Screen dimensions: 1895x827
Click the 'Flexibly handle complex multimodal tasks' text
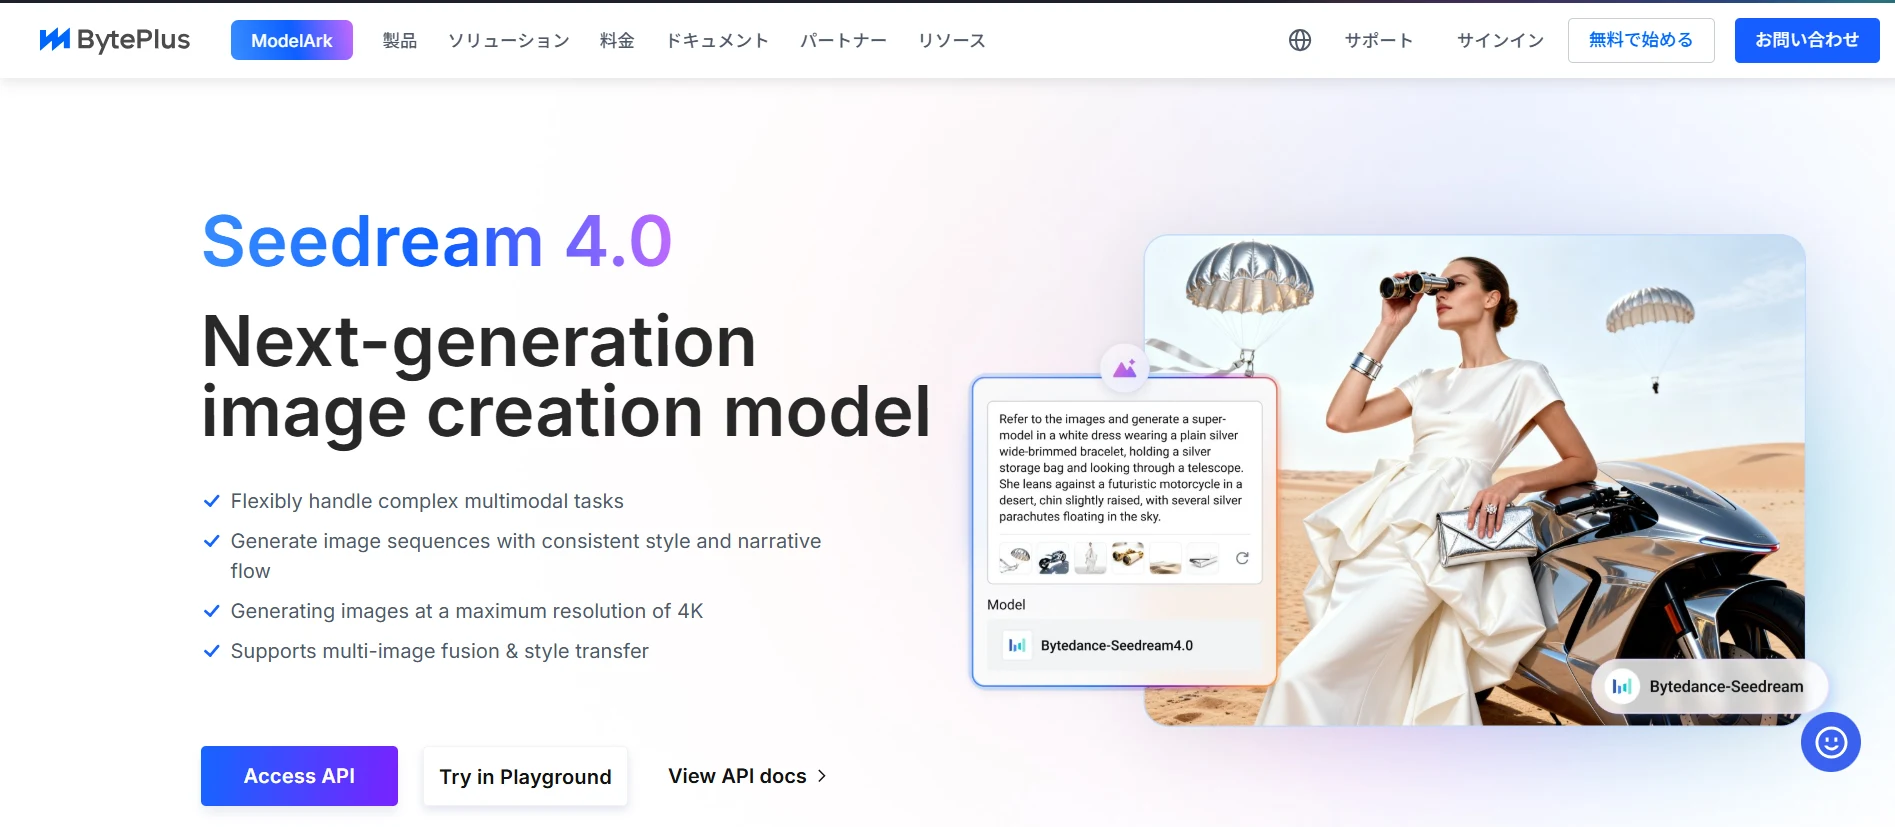pos(427,501)
